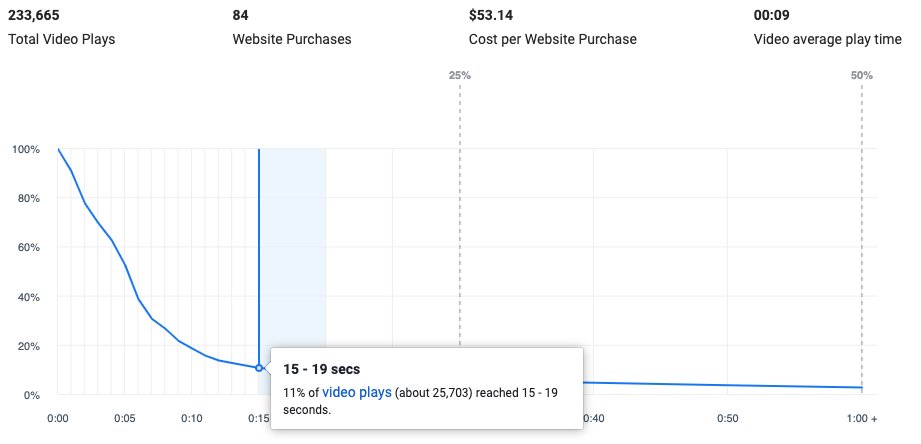Click the 84 purchases value
The height and width of the screenshot is (444, 921).
241,15
